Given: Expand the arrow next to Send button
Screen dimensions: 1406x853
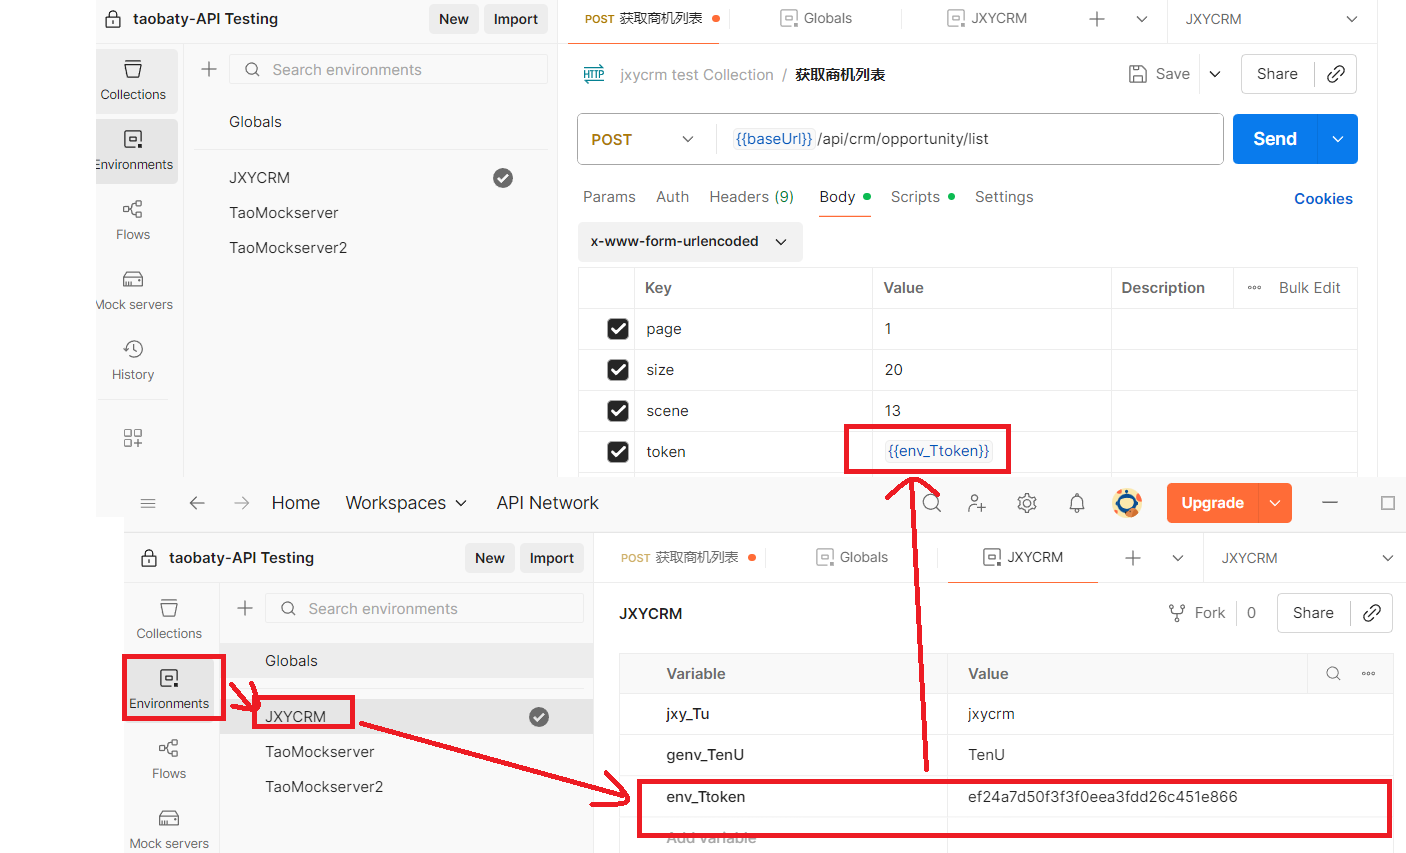Looking at the screenshot, I should click(1338, 139).
